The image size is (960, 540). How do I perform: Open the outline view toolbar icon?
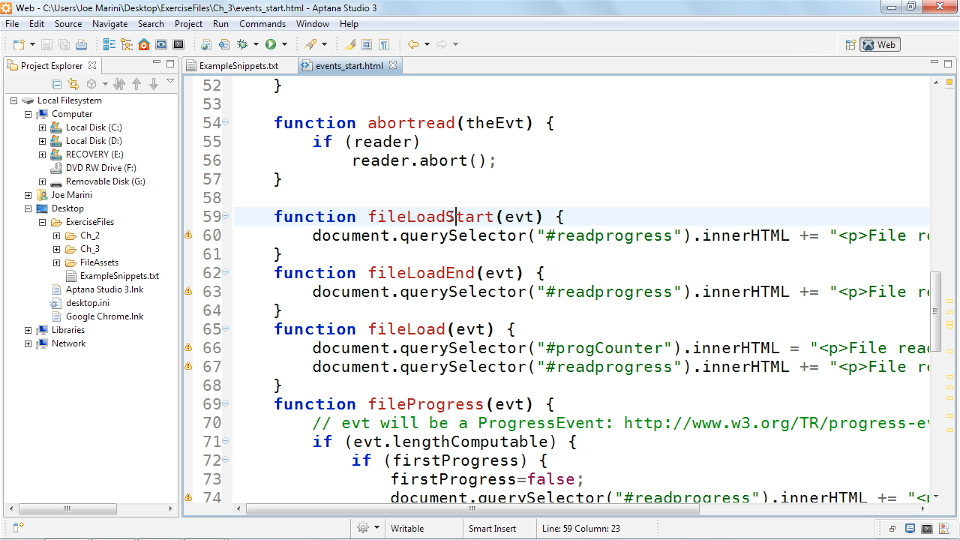109,45
